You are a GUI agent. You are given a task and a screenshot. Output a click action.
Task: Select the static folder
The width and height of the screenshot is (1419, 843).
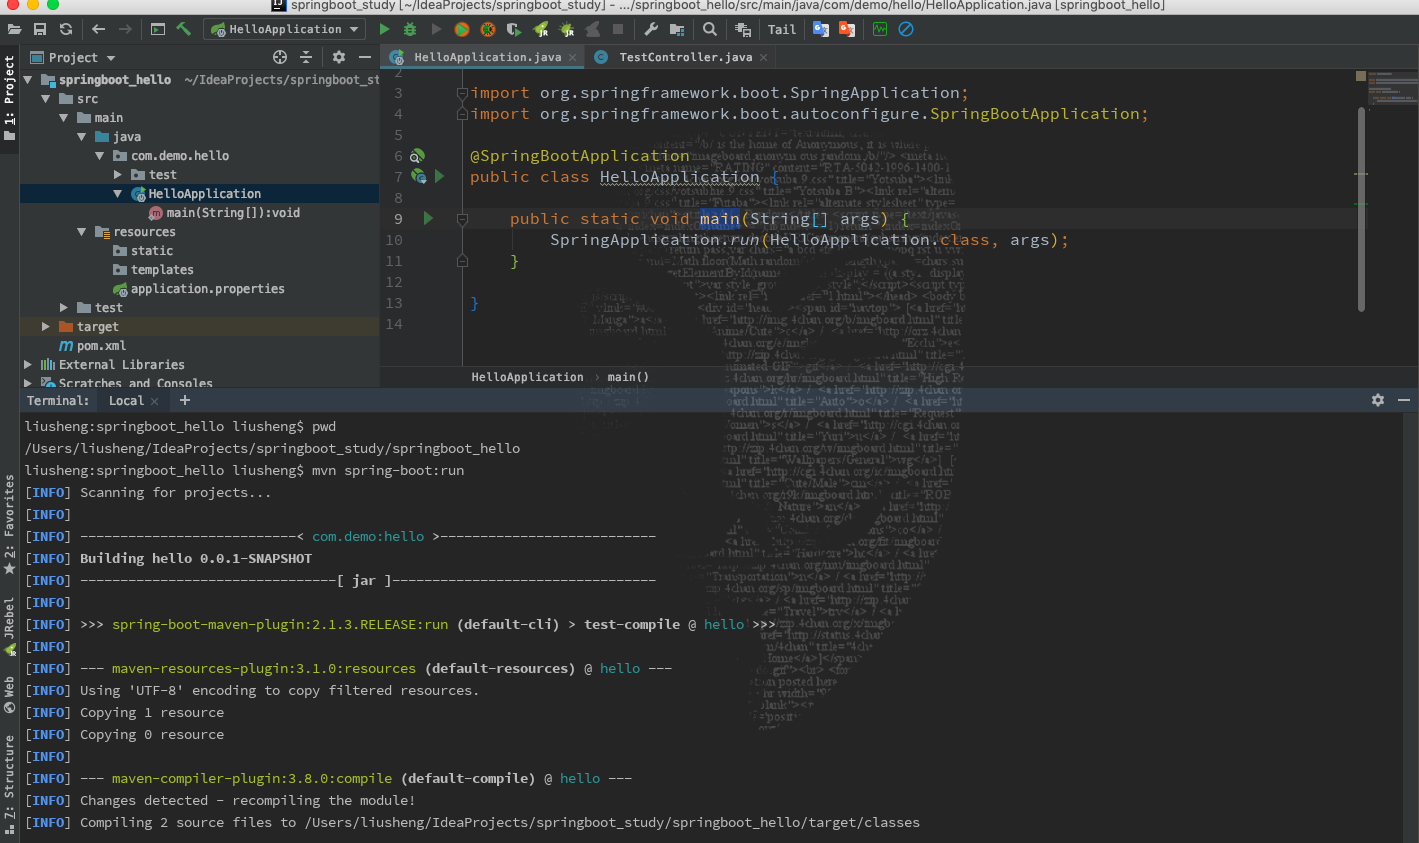point(151,250)
